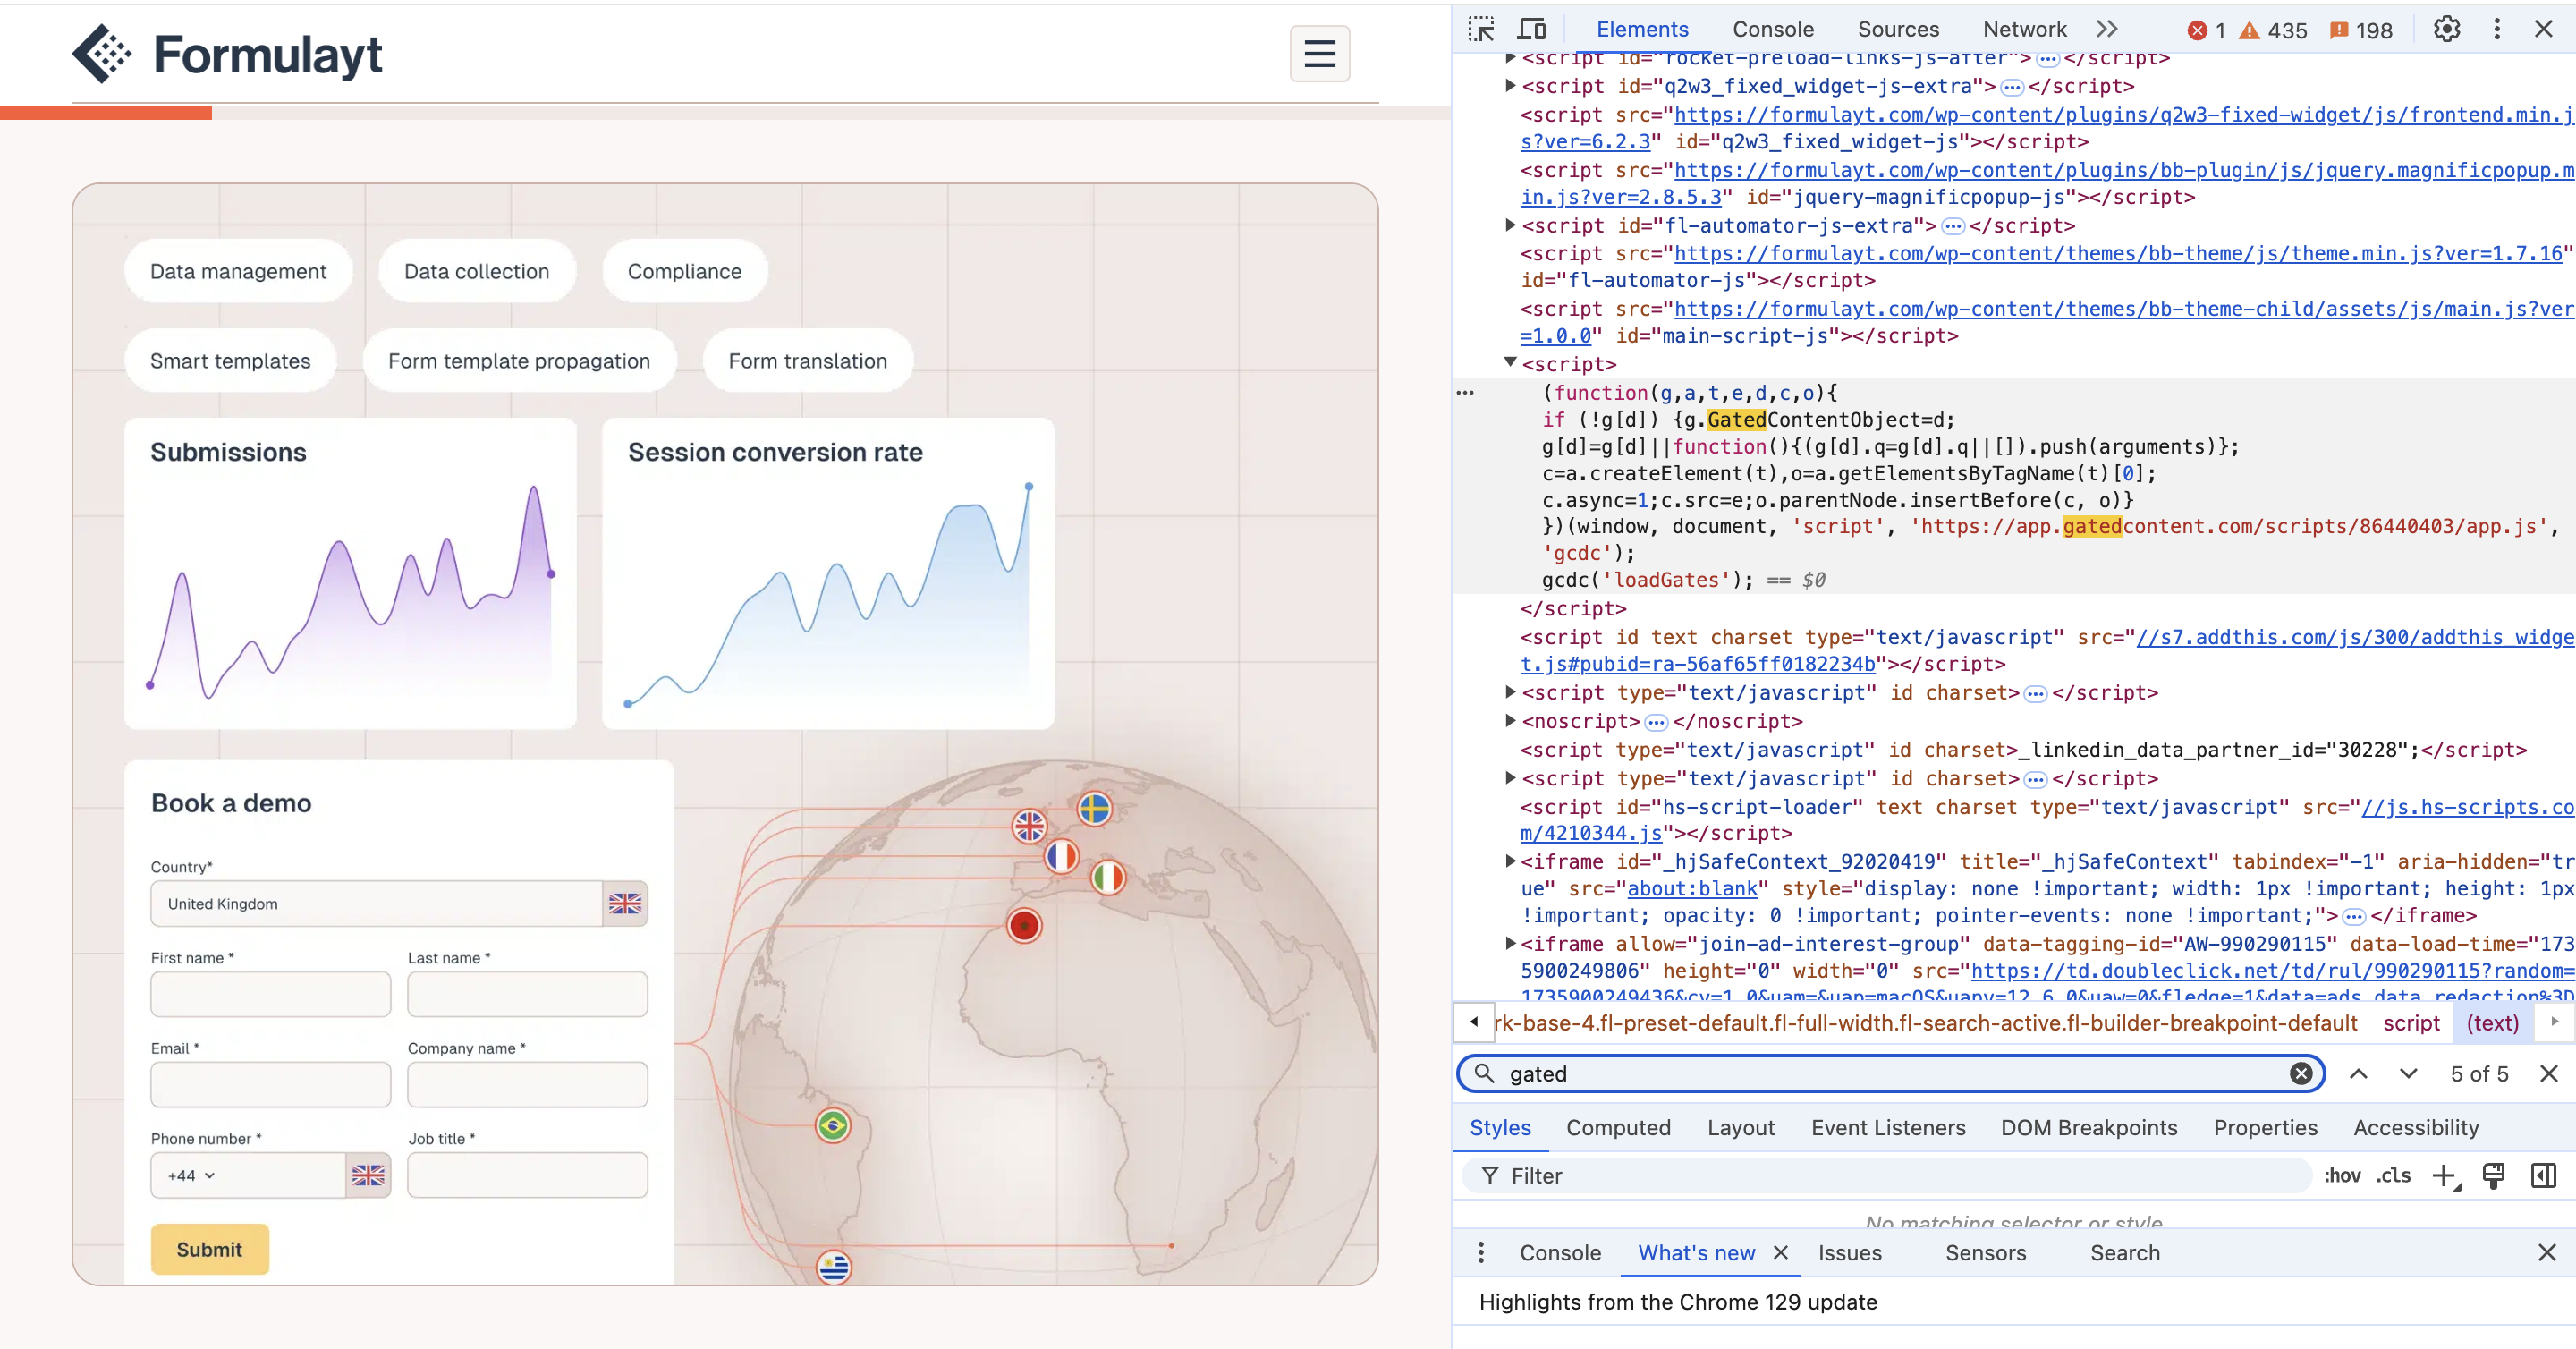Screen dimensions: 2576x1349
Task: Expand the noscript element node
Action: (x=1510, y=720)
